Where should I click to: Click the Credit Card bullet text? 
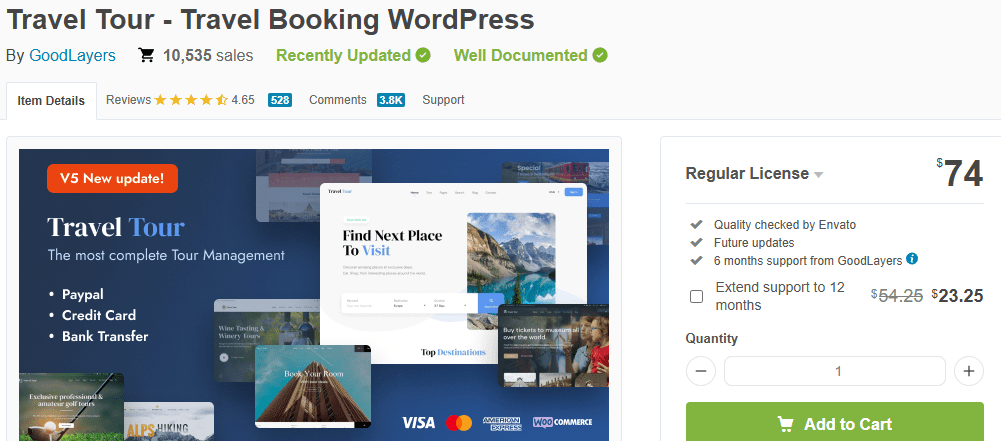tap(99, 315)
